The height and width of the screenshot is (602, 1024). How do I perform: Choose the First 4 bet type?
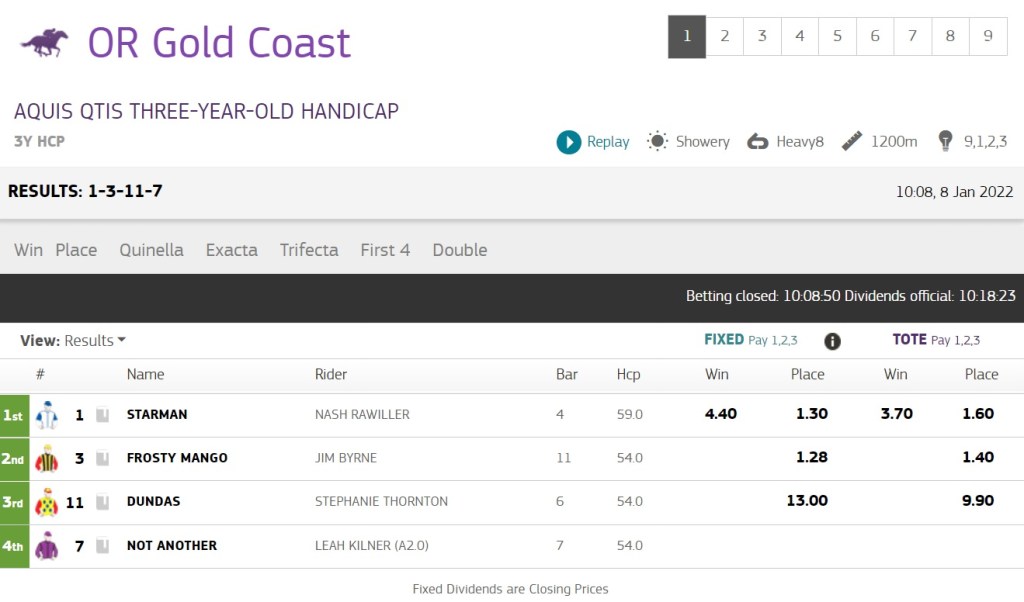[x=385, y=250]
